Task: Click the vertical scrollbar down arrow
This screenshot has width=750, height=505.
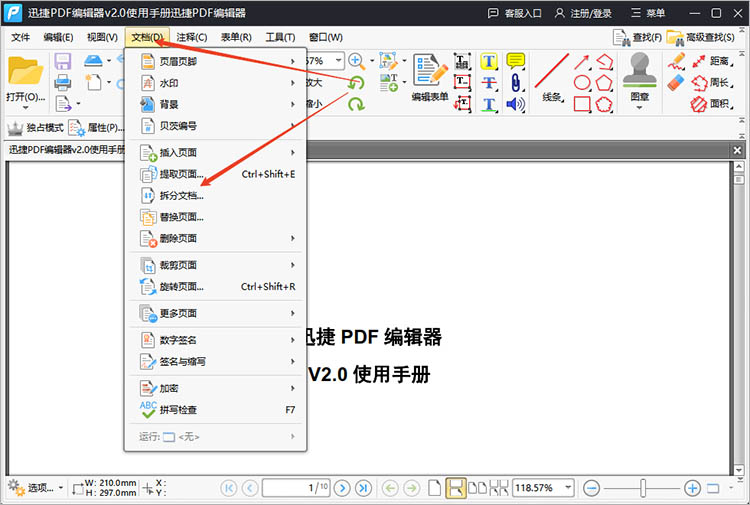Action: (739, 470)
